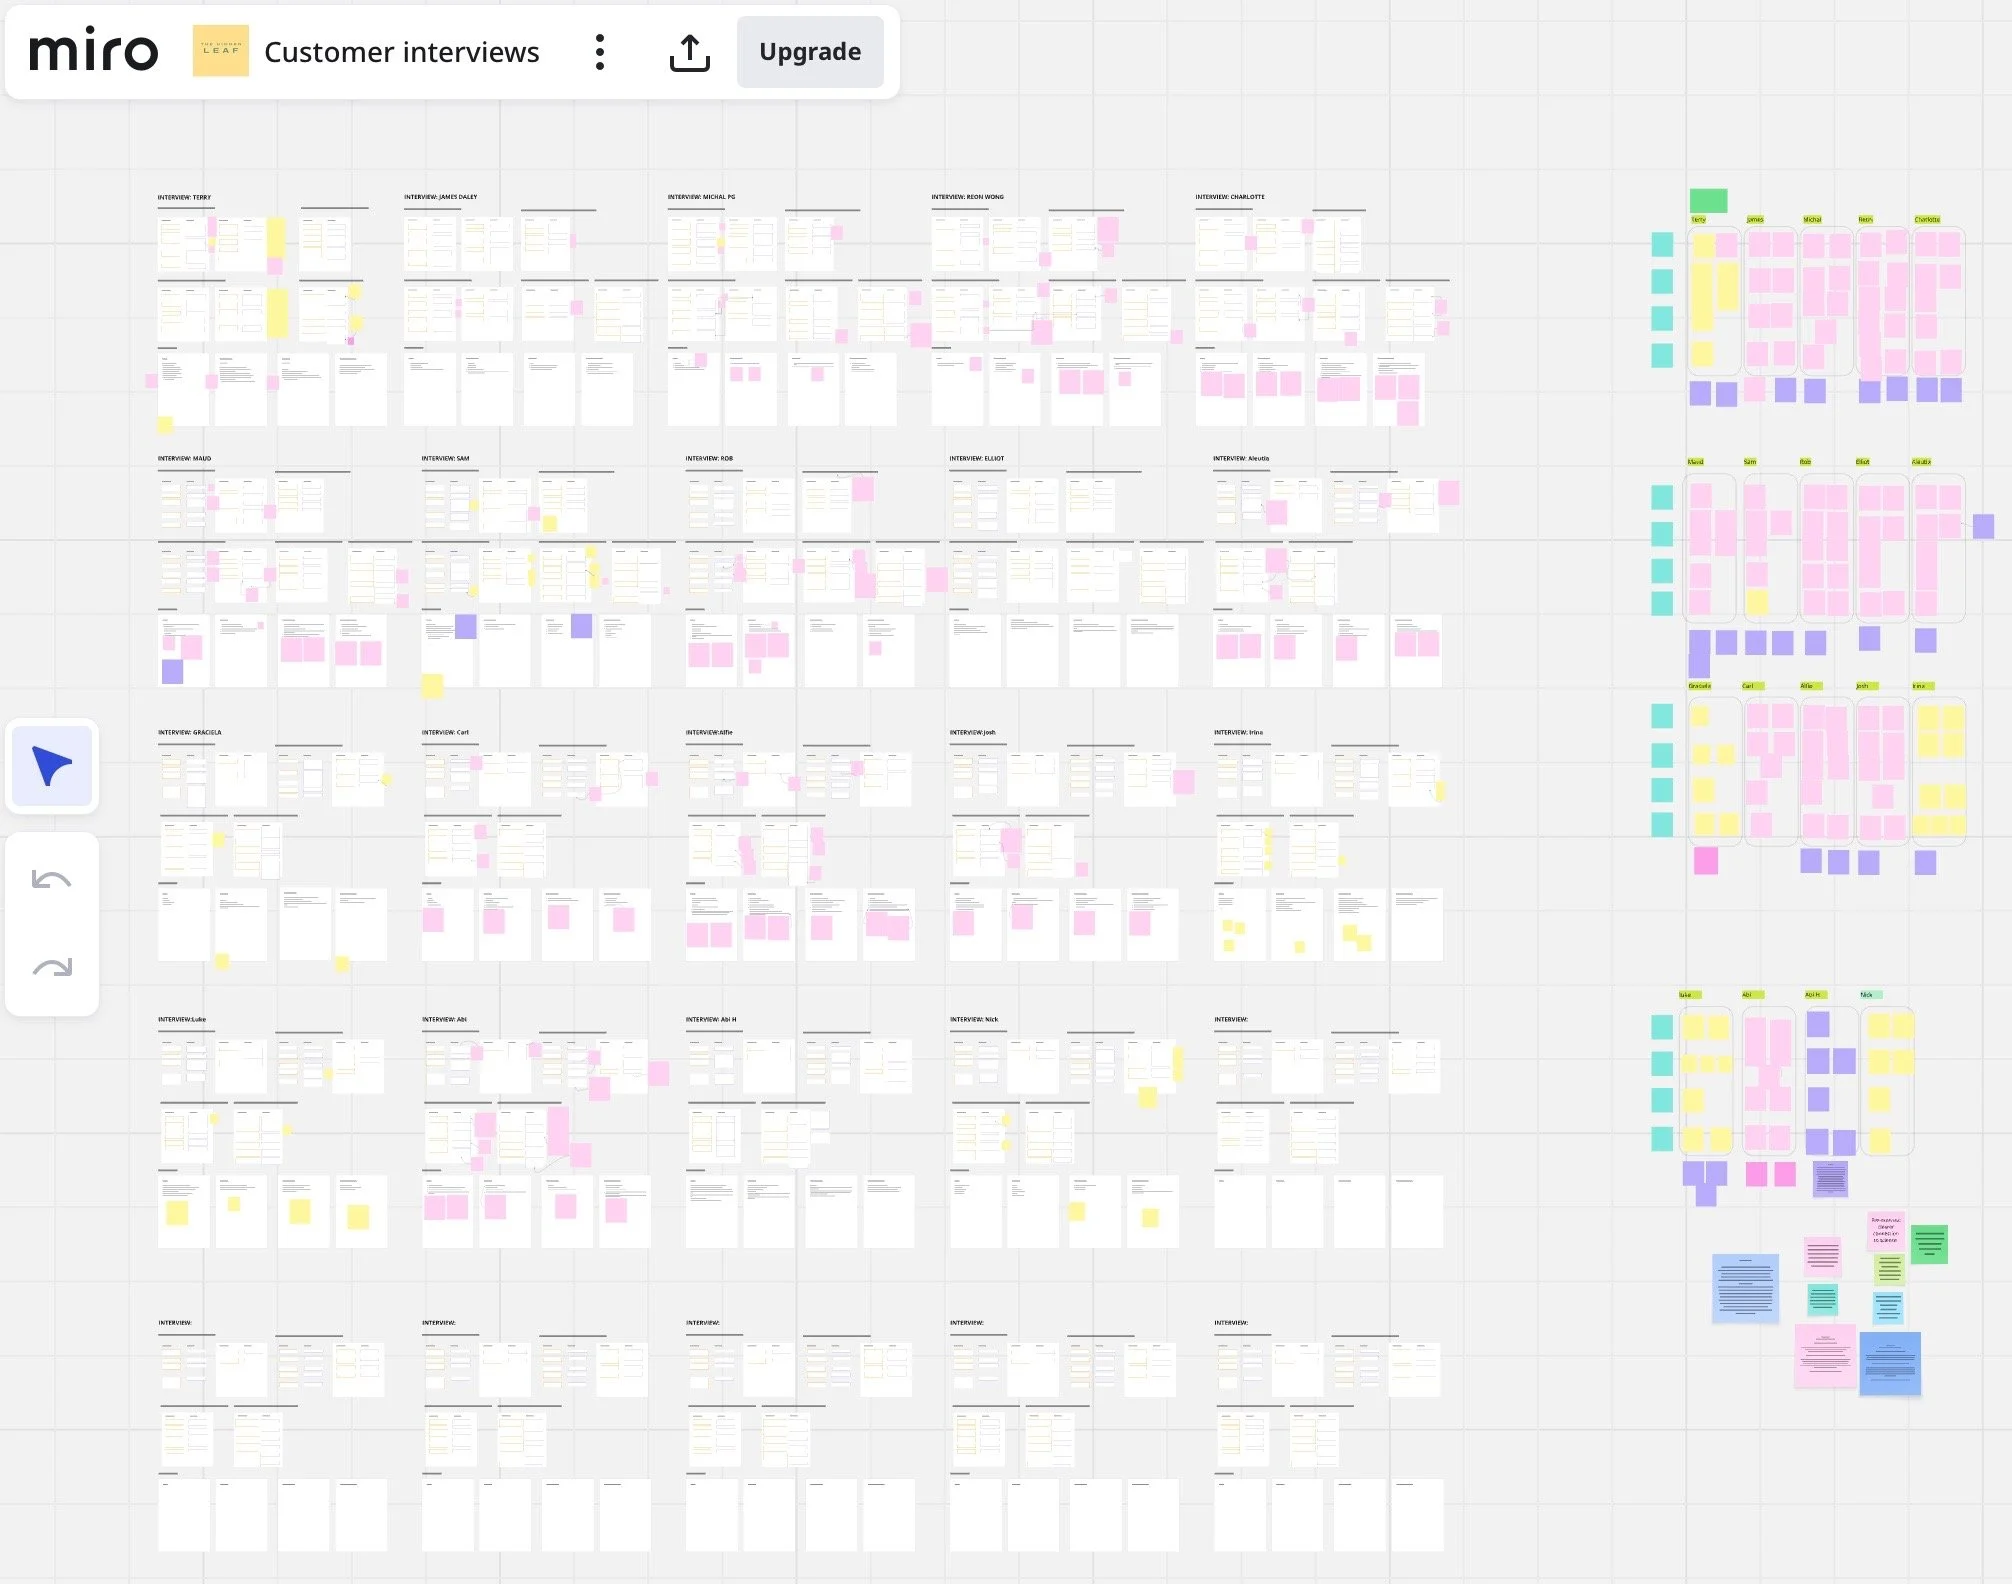The width and height of the screenshot is (2012, 1584).
Task: Click the Customer interviews board title
Action: coord(401,52)
